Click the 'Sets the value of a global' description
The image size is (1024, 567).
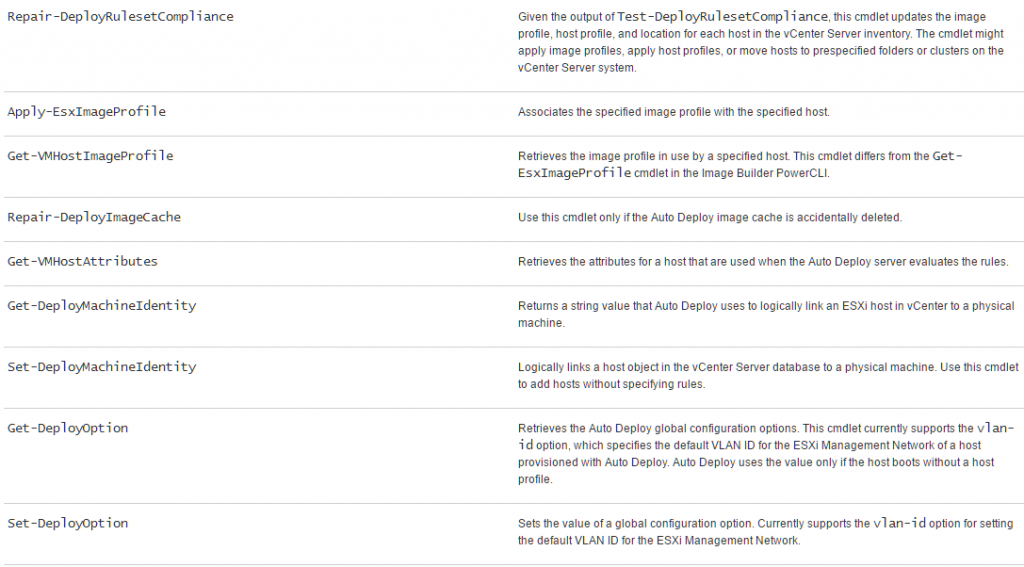pos(765,532)
